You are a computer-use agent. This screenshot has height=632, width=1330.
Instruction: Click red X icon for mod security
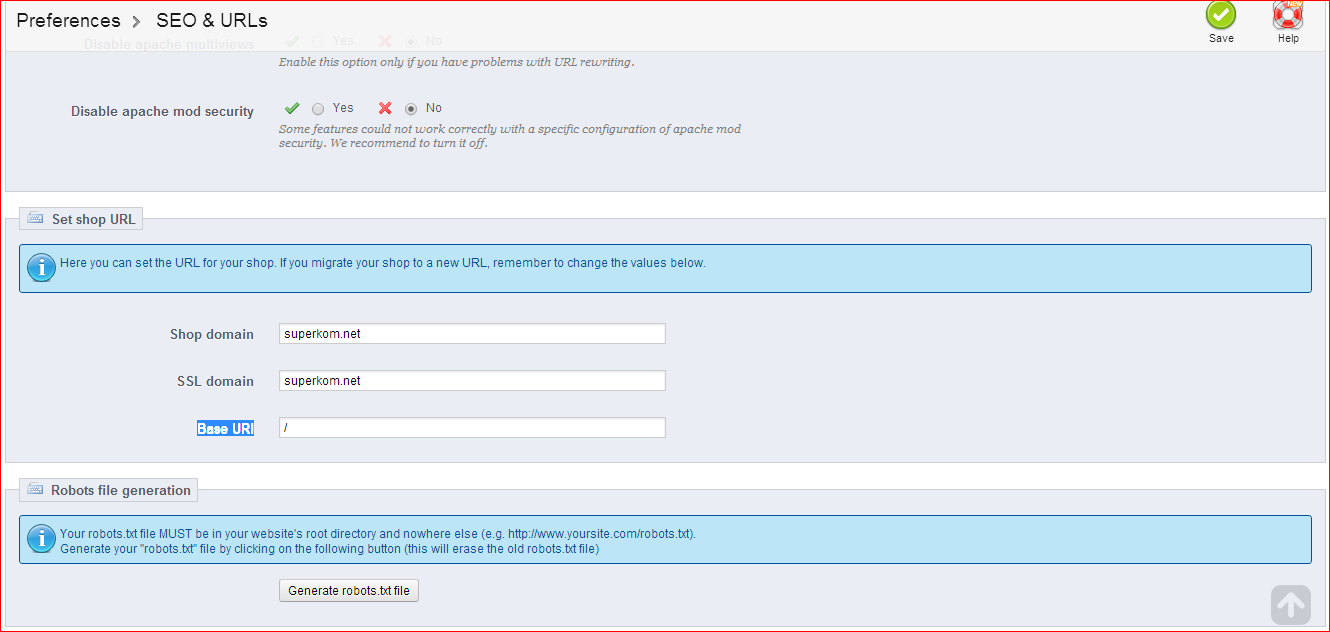[x=385, y=108]
